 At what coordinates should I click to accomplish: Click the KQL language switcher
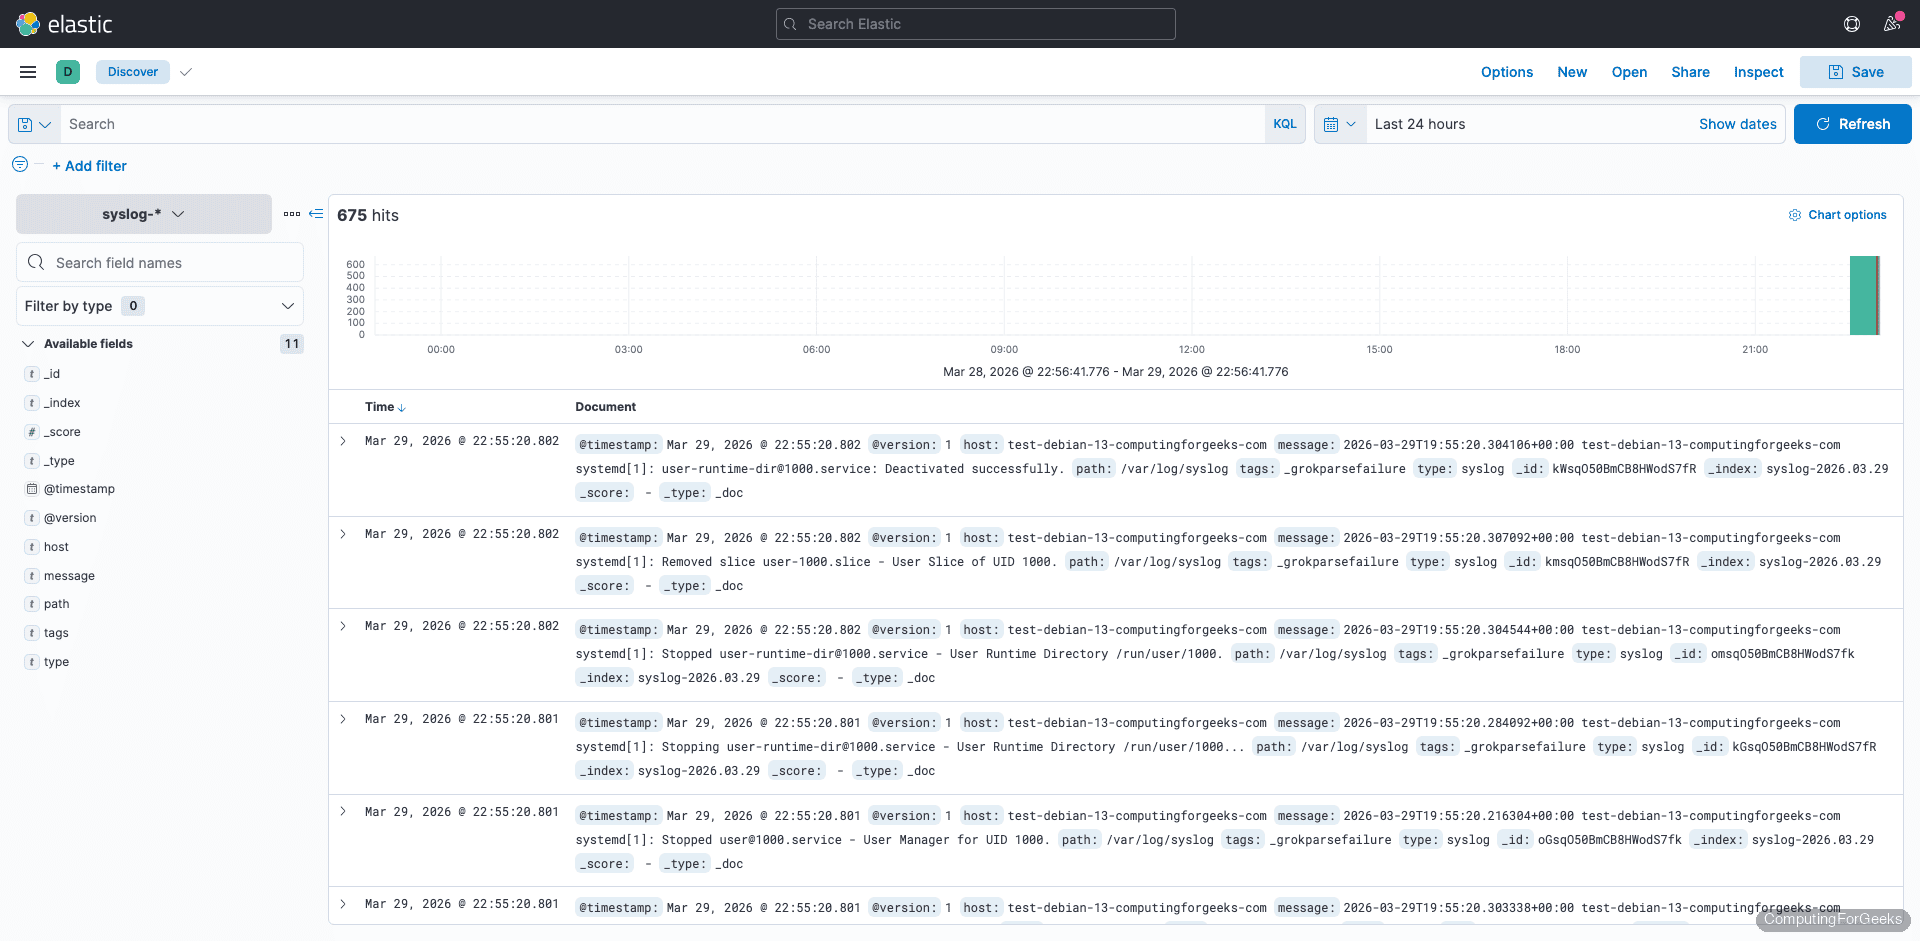click(x=1285, y=123)
